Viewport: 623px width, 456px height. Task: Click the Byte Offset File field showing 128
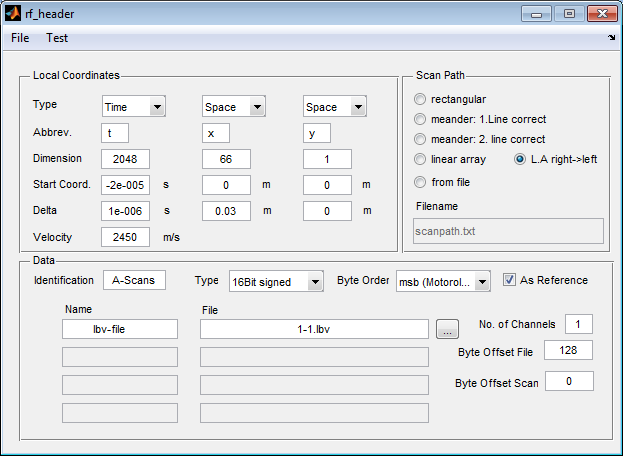568,350
